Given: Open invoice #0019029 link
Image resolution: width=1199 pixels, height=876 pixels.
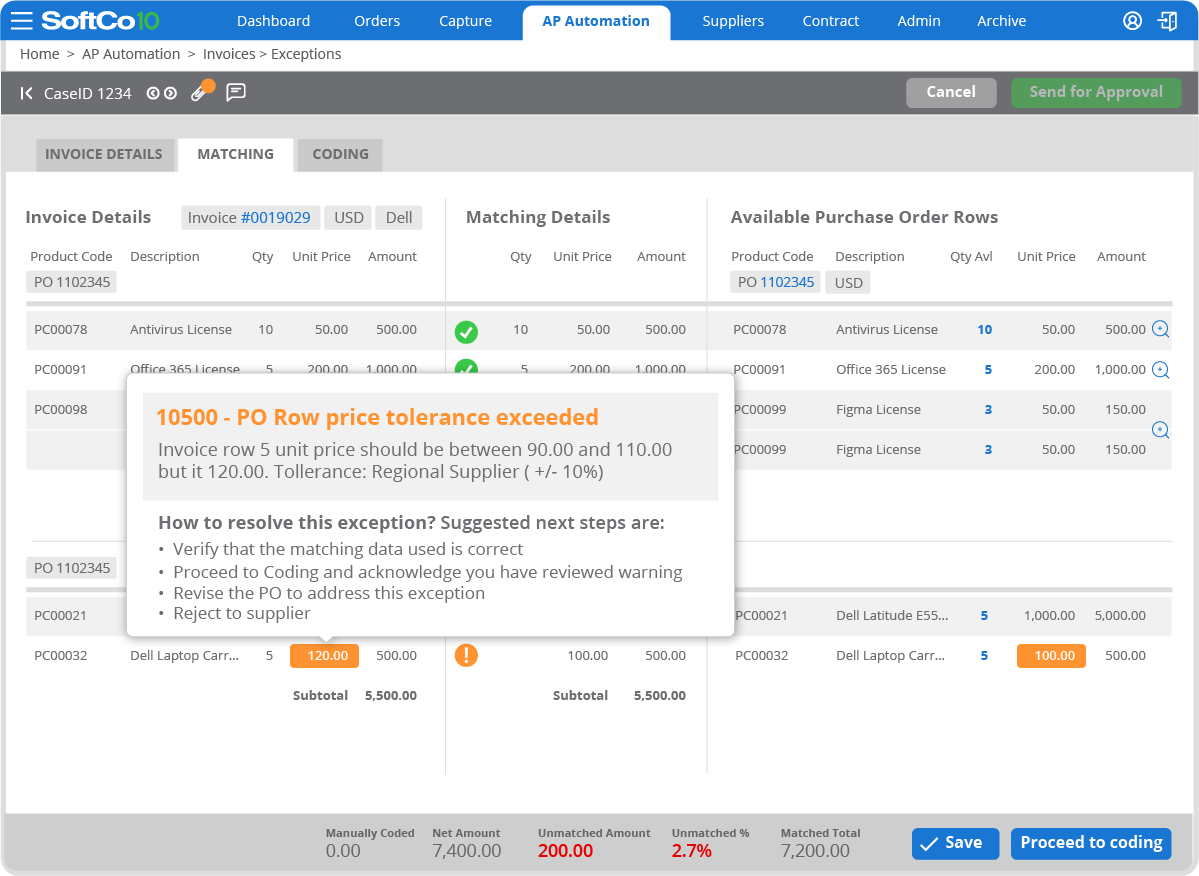Looking at the screenshot, I should click(x=275, y=217).
